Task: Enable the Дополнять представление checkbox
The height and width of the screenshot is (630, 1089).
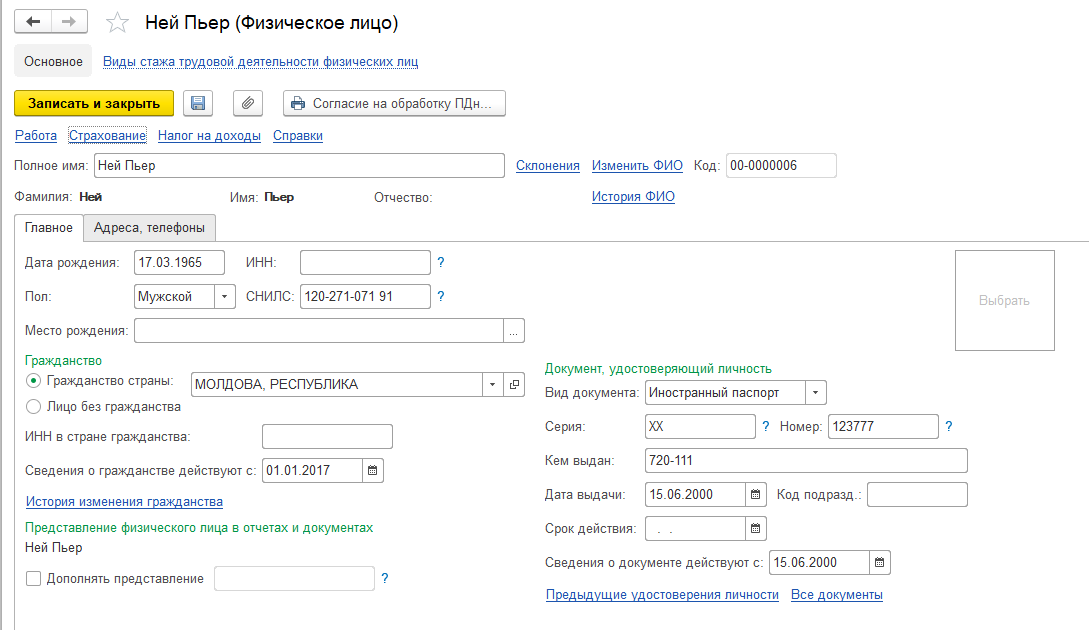Action: coord(34,578)
